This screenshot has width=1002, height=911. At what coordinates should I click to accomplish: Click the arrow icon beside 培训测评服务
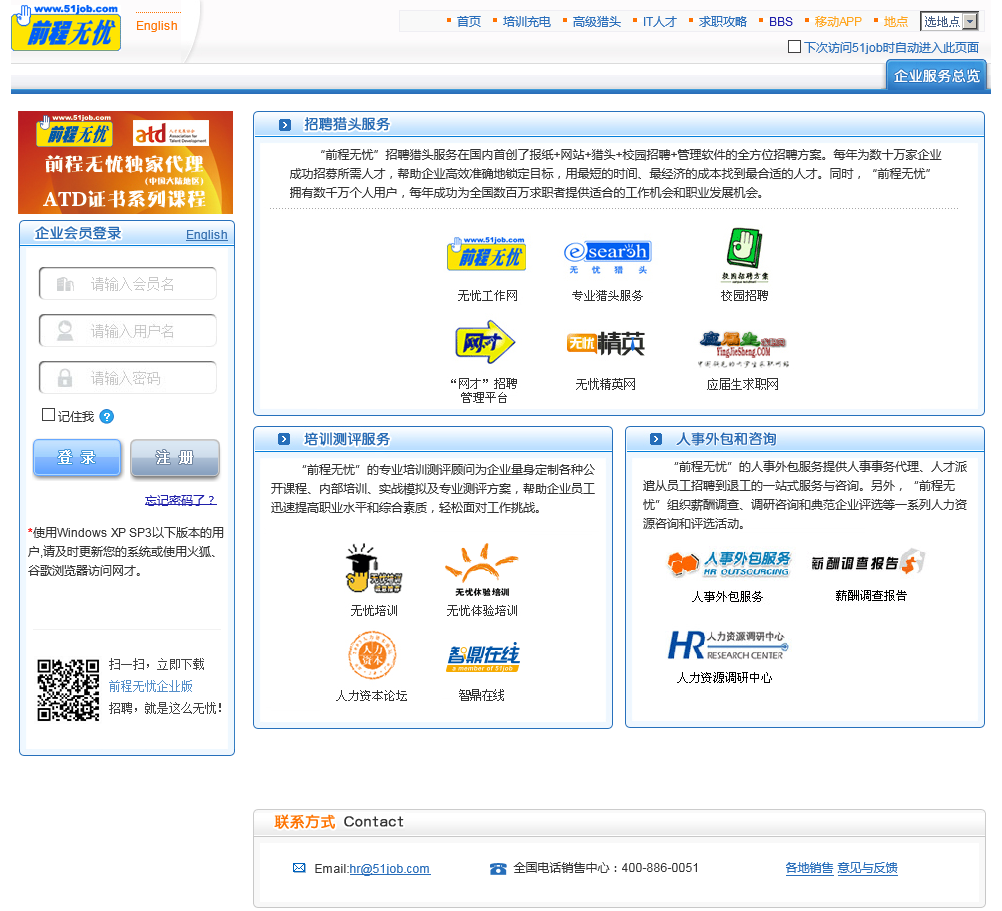point(284,439)
